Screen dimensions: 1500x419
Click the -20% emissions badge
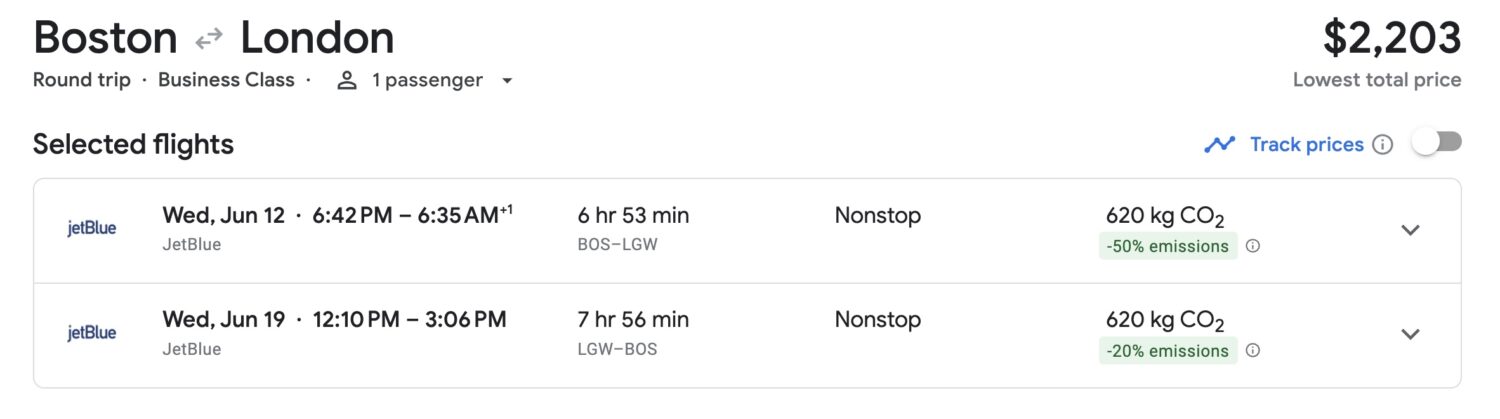[x=1167, y=351]
